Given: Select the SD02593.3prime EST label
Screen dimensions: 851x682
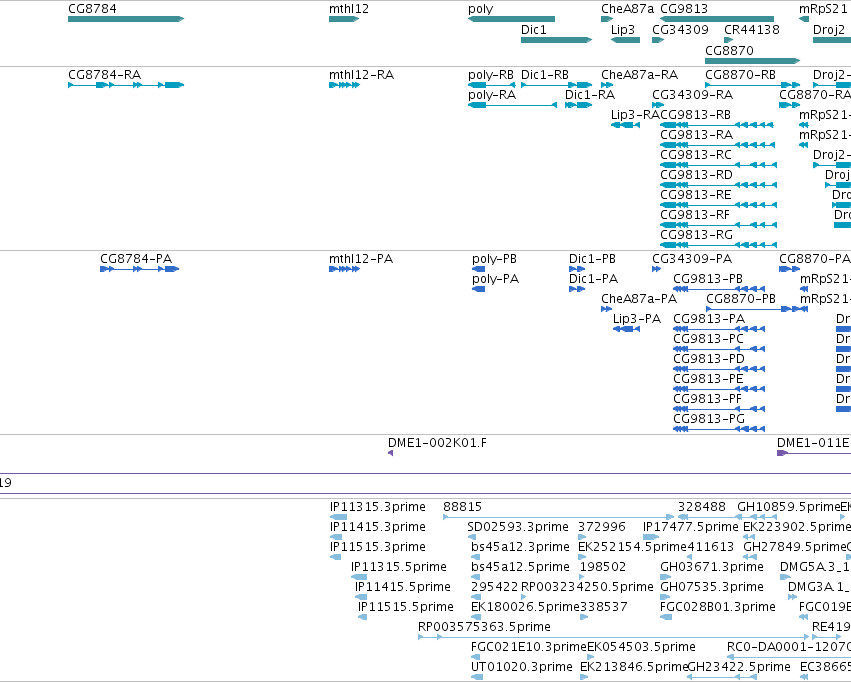Looking at the screenshot, I should [518, 527].
